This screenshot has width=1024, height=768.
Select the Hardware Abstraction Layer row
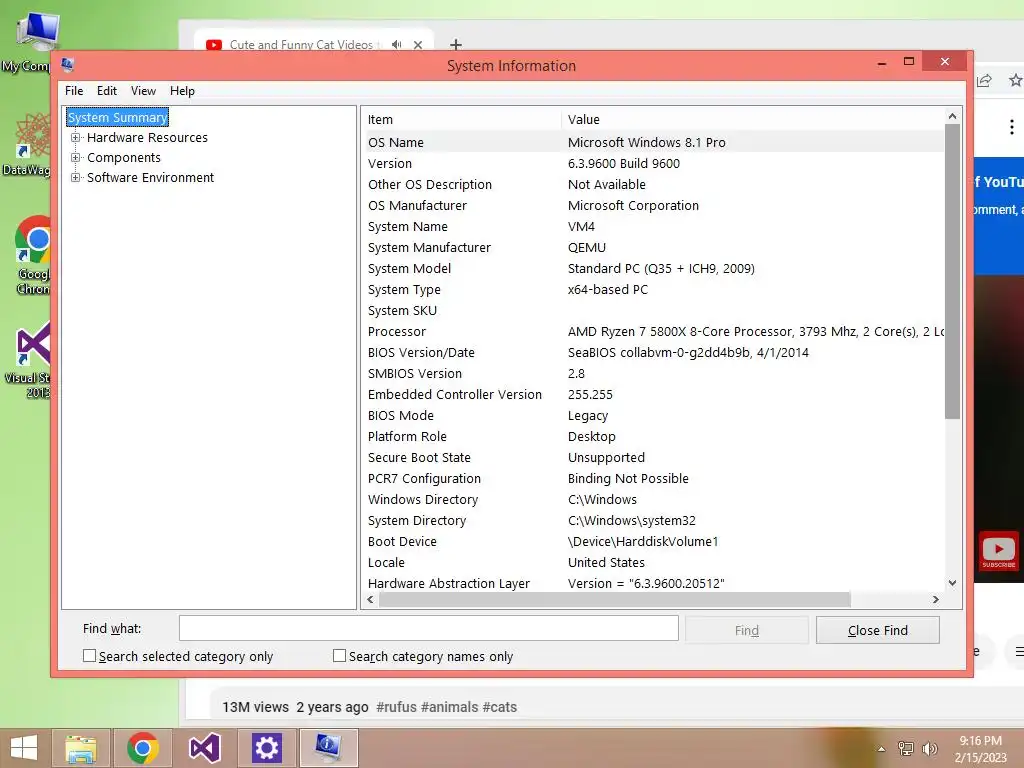point(653,583)
